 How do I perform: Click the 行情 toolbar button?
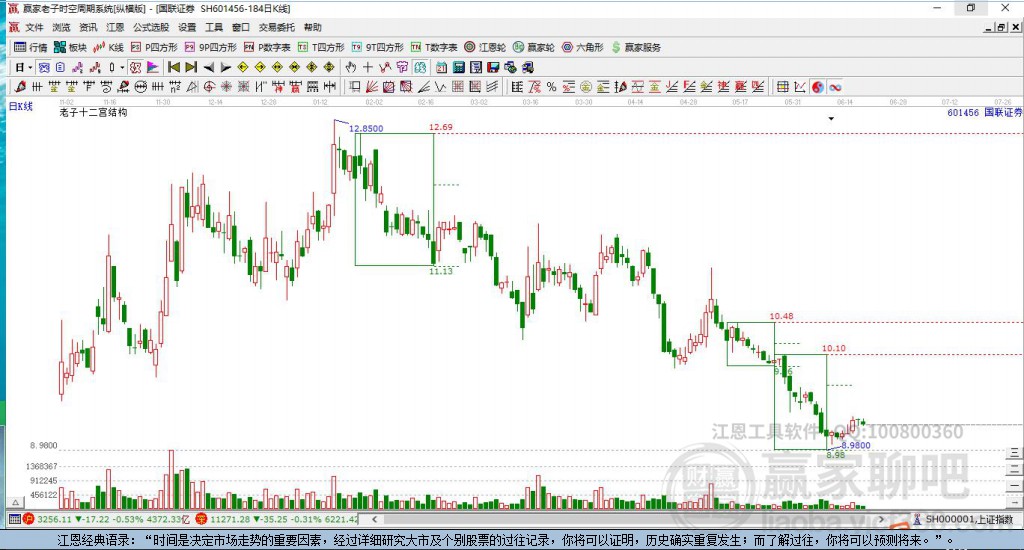[31, 47]
